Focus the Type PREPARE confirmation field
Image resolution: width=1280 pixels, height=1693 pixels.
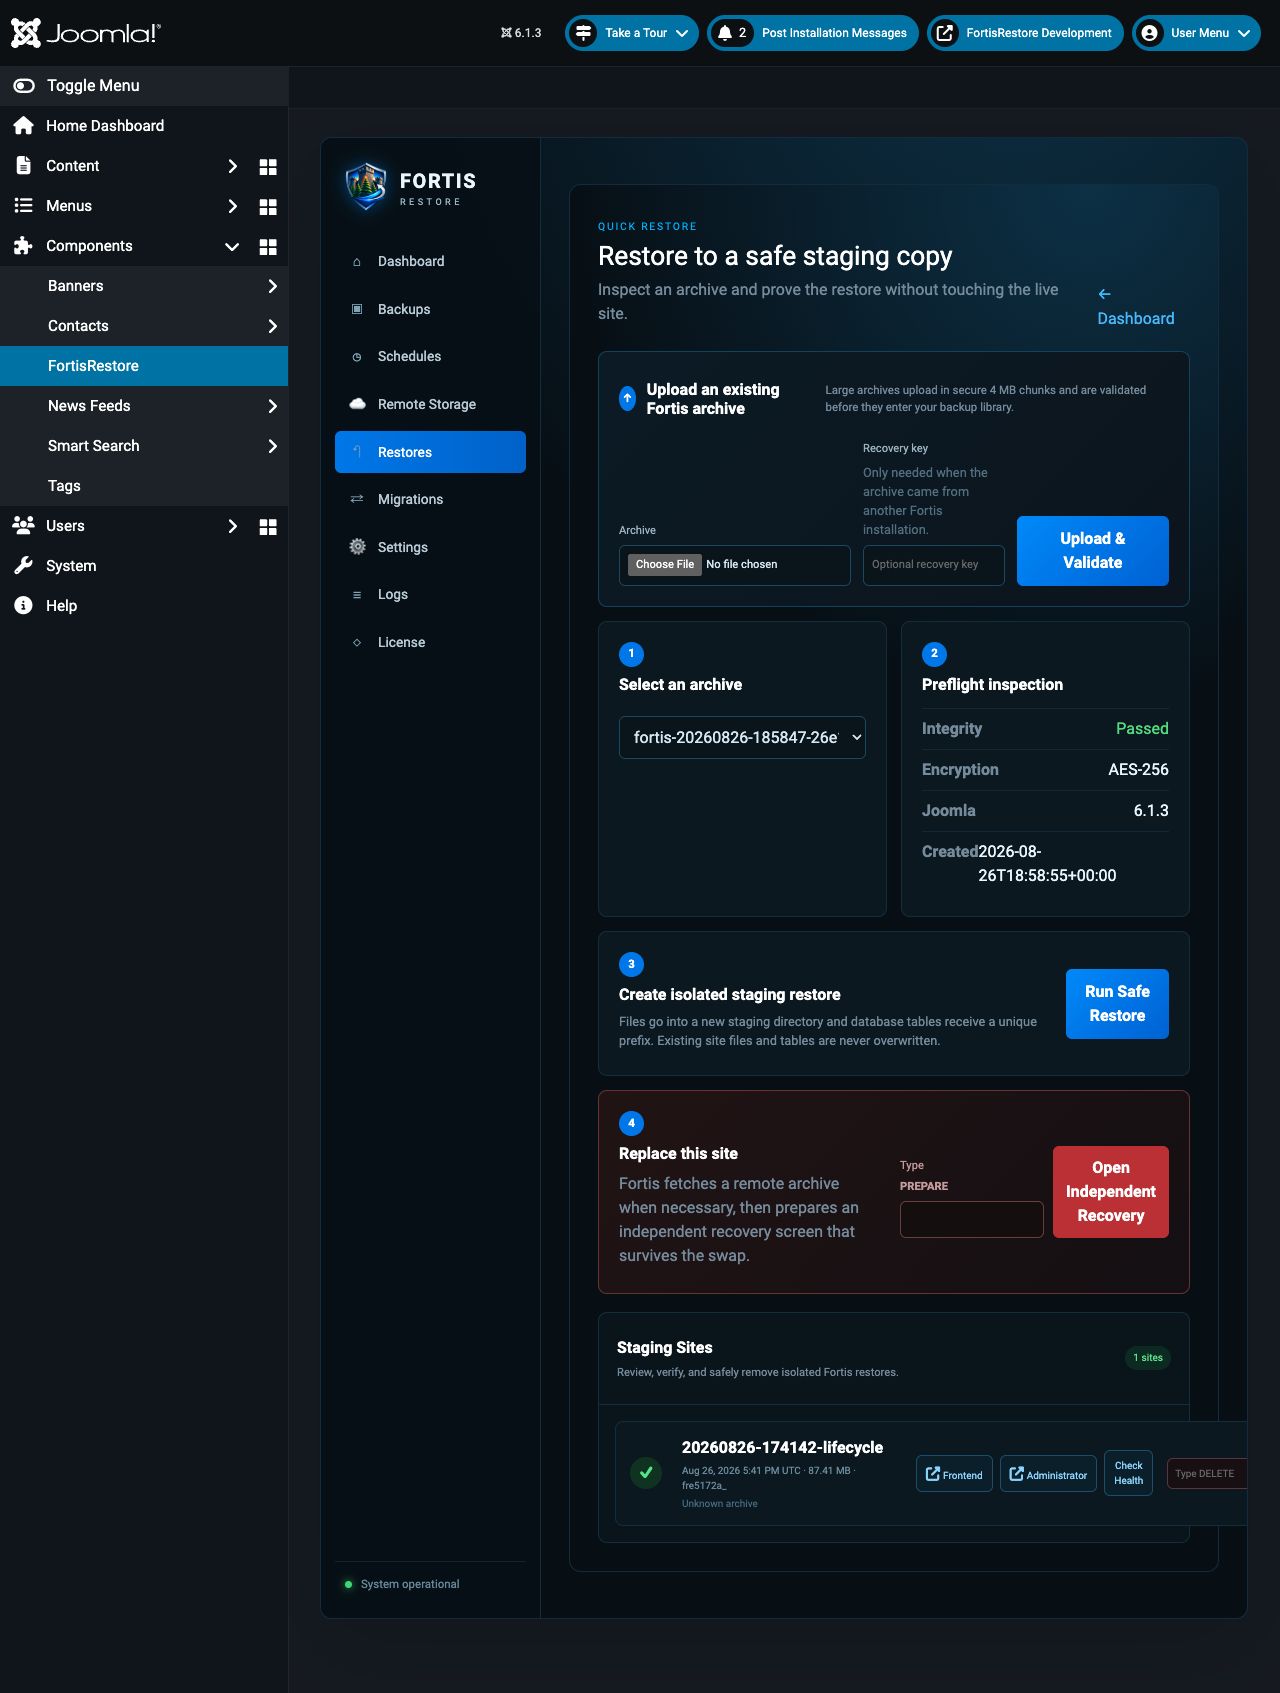[x=972, y=1219]
